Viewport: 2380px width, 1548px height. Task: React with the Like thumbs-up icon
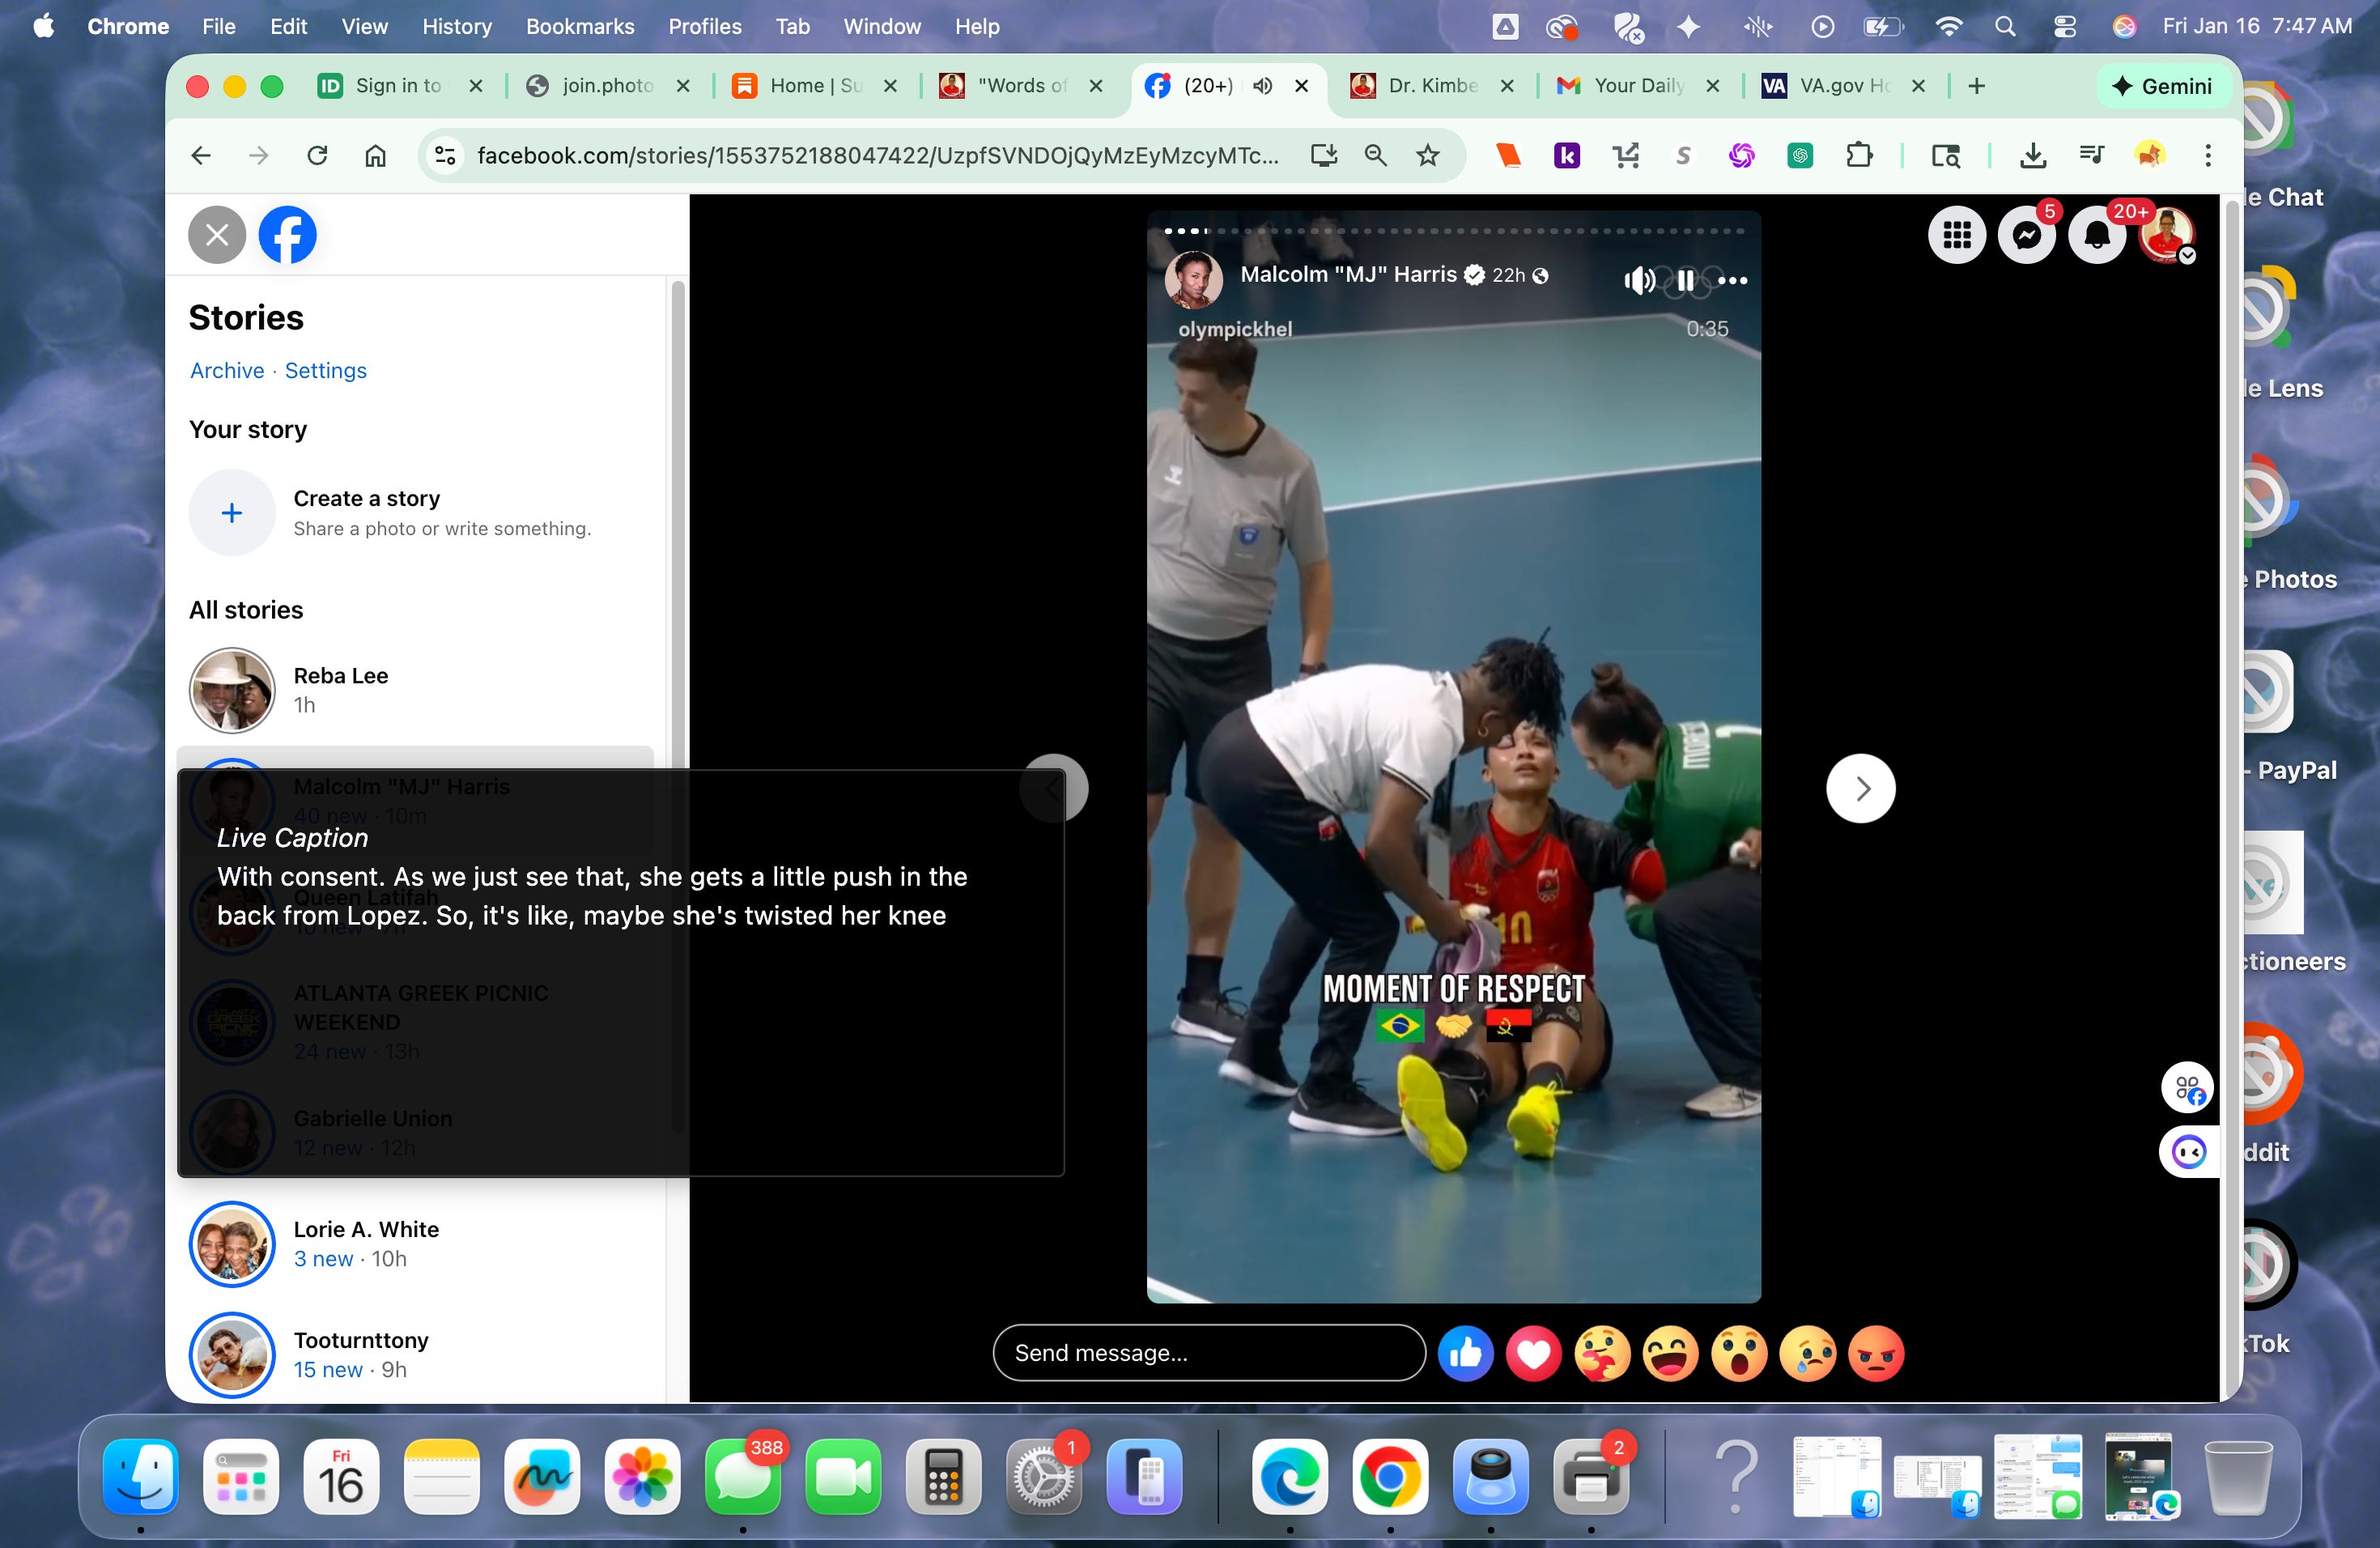1465,1353
